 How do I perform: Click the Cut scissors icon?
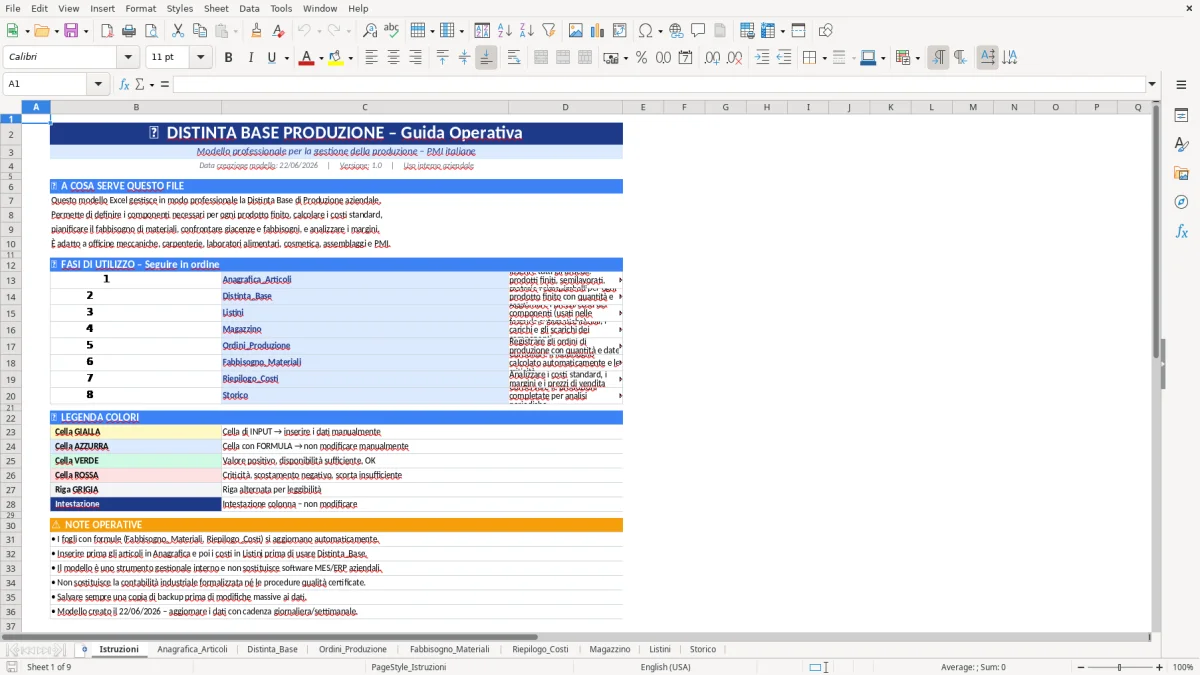[178, 31]
